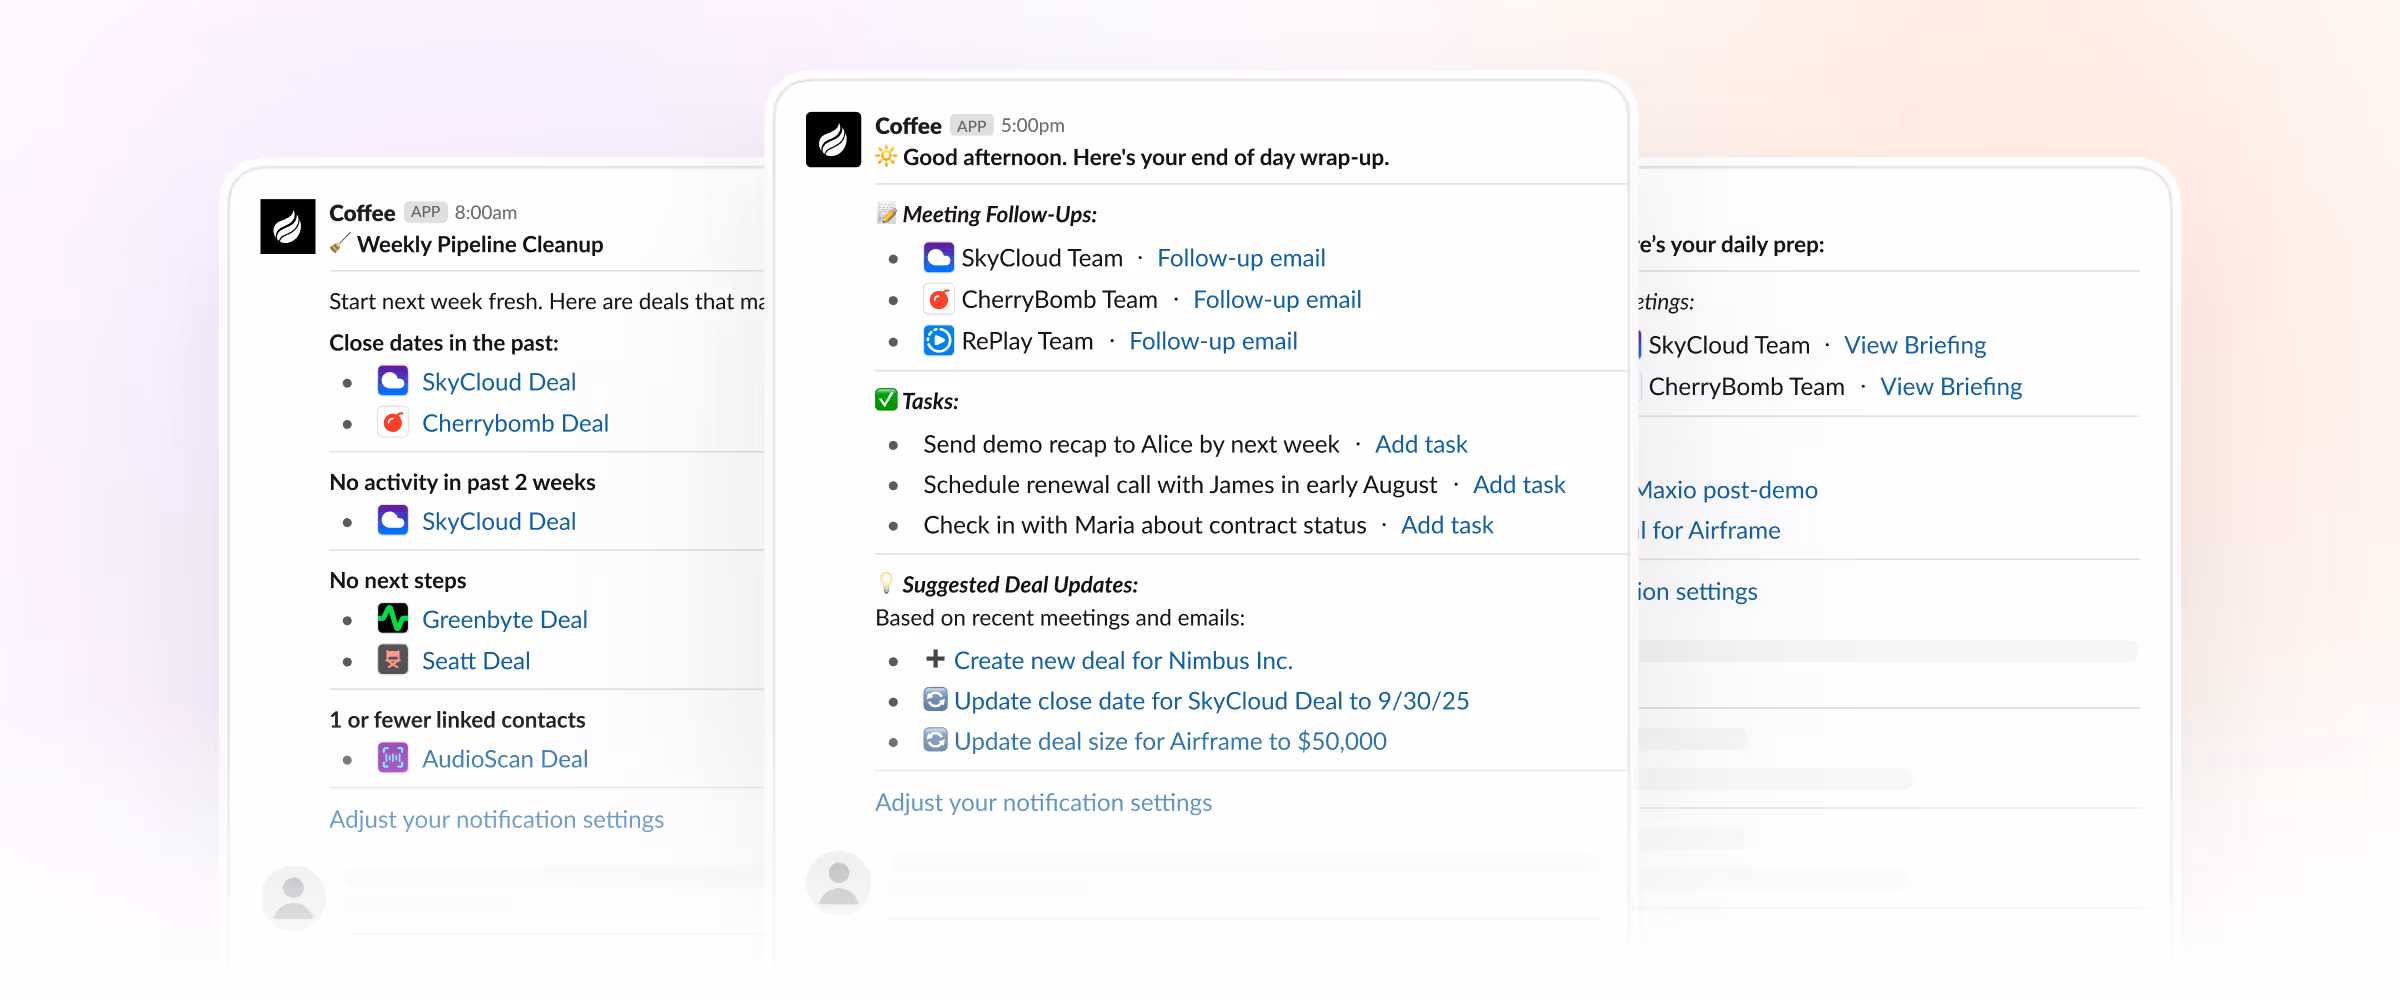The width and height of the screenshot is (2400, 1000).
Task: Click the 5:00pm timestamp
Action: [1033, 126]
